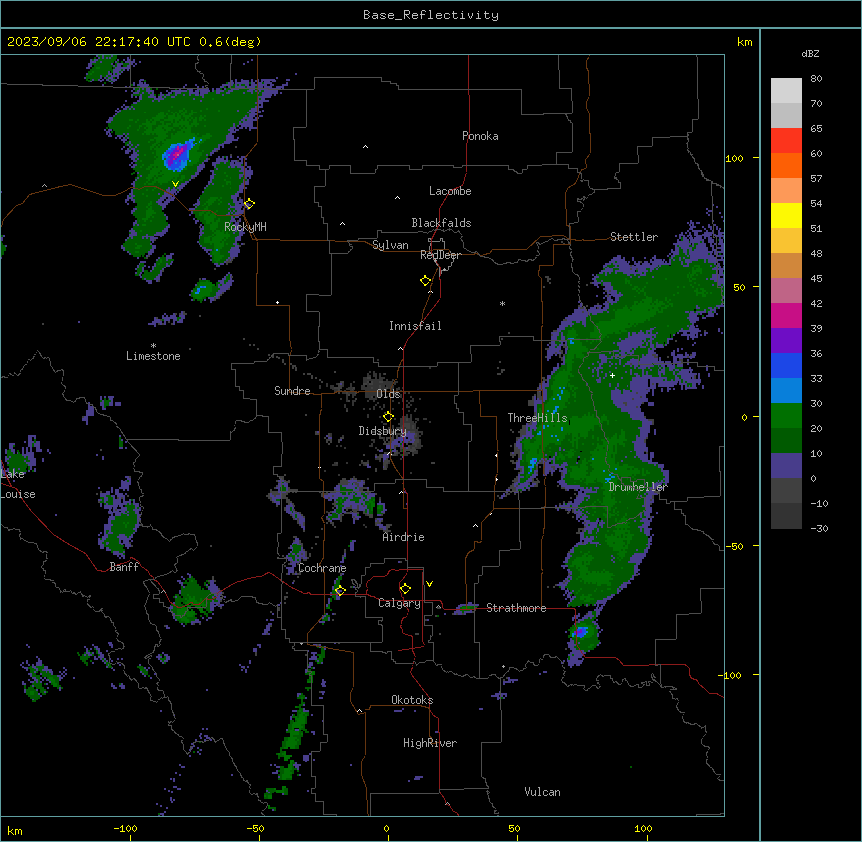Viewport: 862px width, 842px height.
Task: Click the asterisk marker above Limestone
Action: coord(153,346)
